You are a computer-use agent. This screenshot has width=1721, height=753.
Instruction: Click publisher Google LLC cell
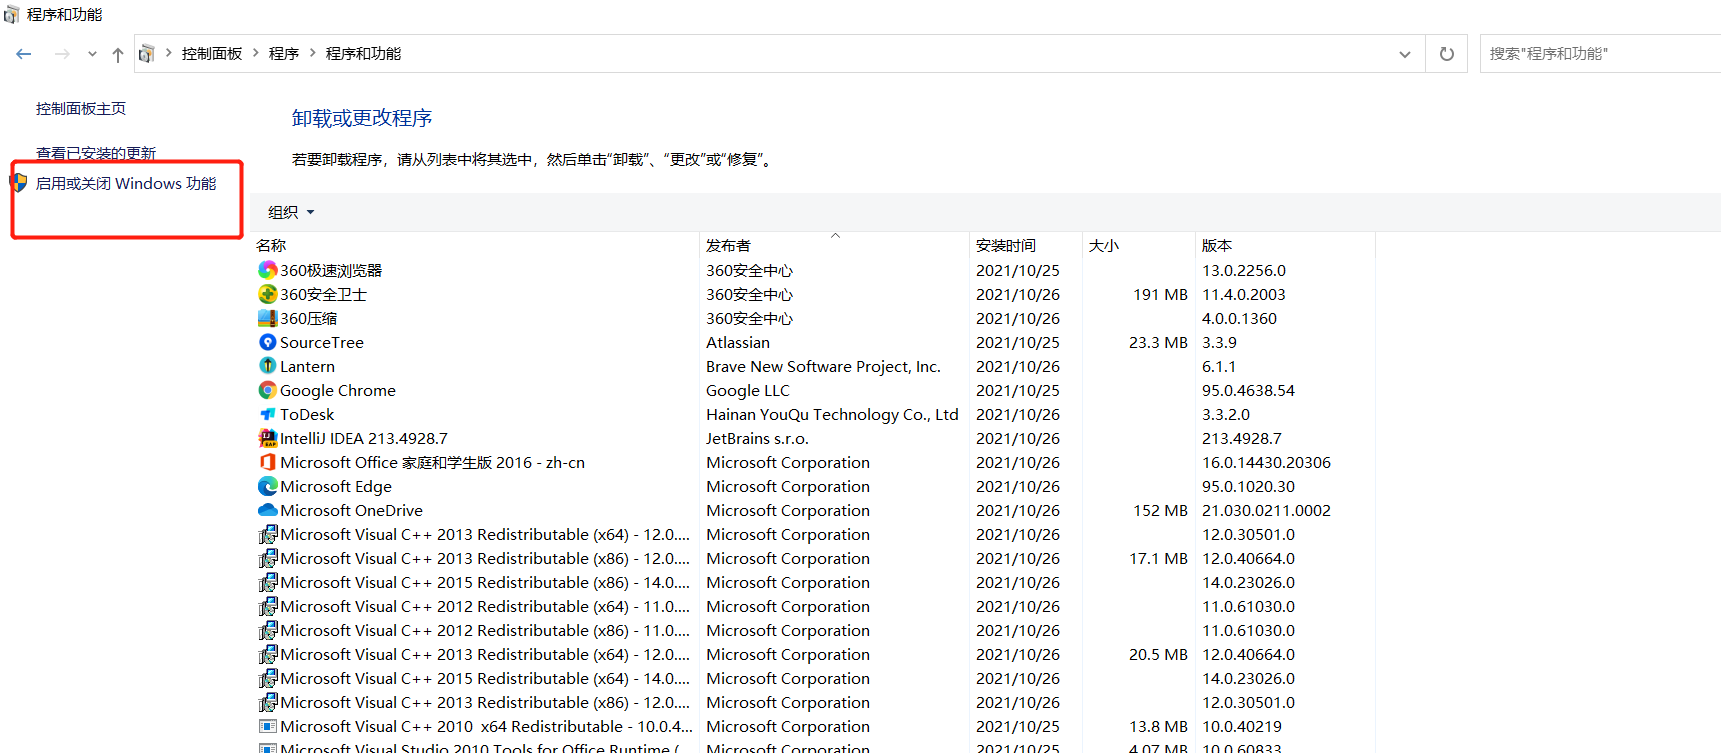click(748, 390)
